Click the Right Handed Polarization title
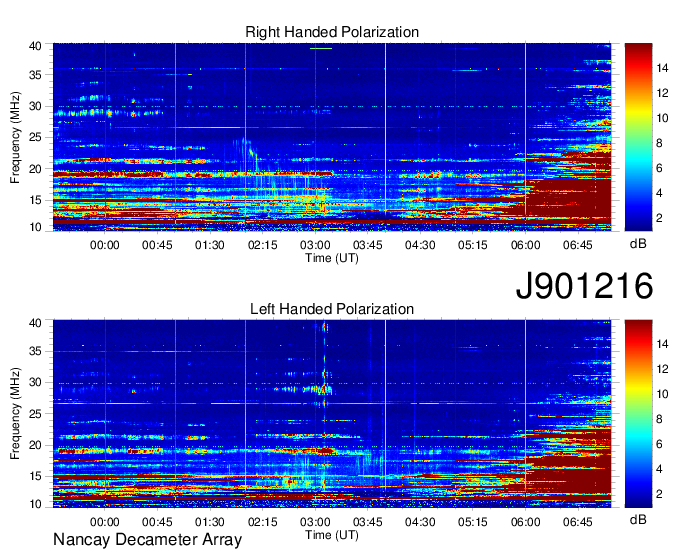This screenshot has height=552, width=680. point(332,32)
